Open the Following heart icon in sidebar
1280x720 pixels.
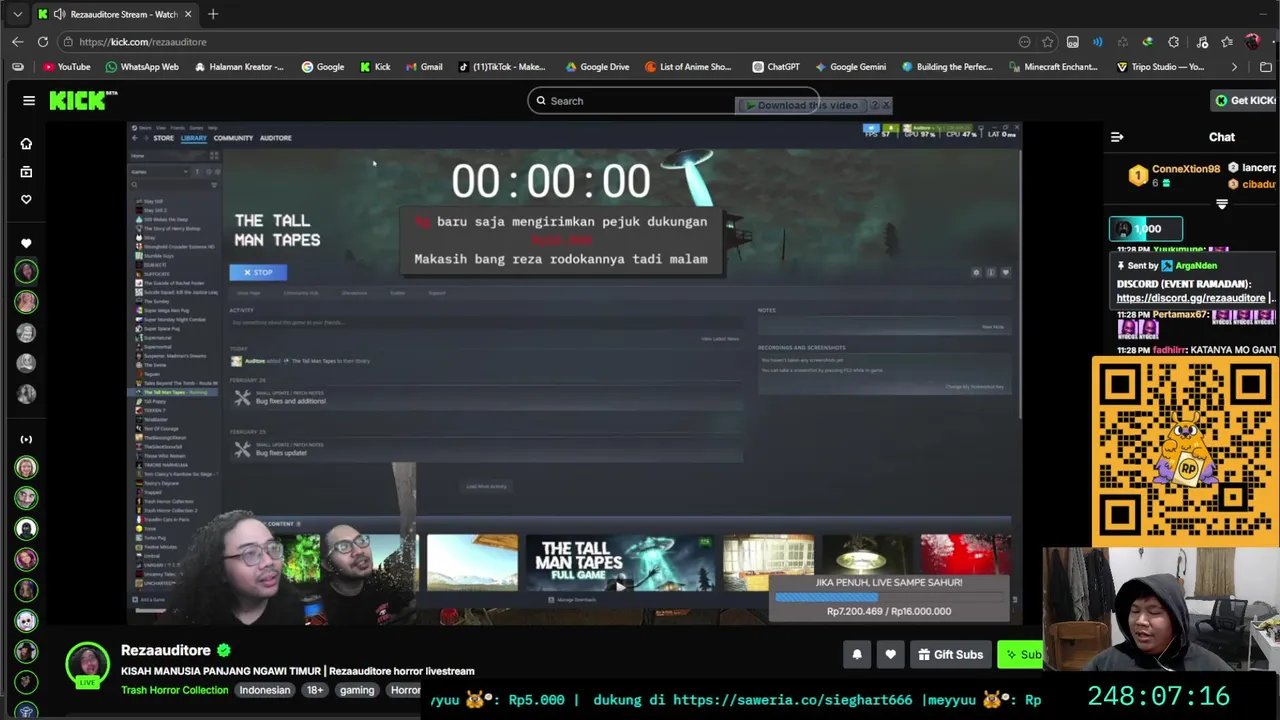(x=26, y=199)
